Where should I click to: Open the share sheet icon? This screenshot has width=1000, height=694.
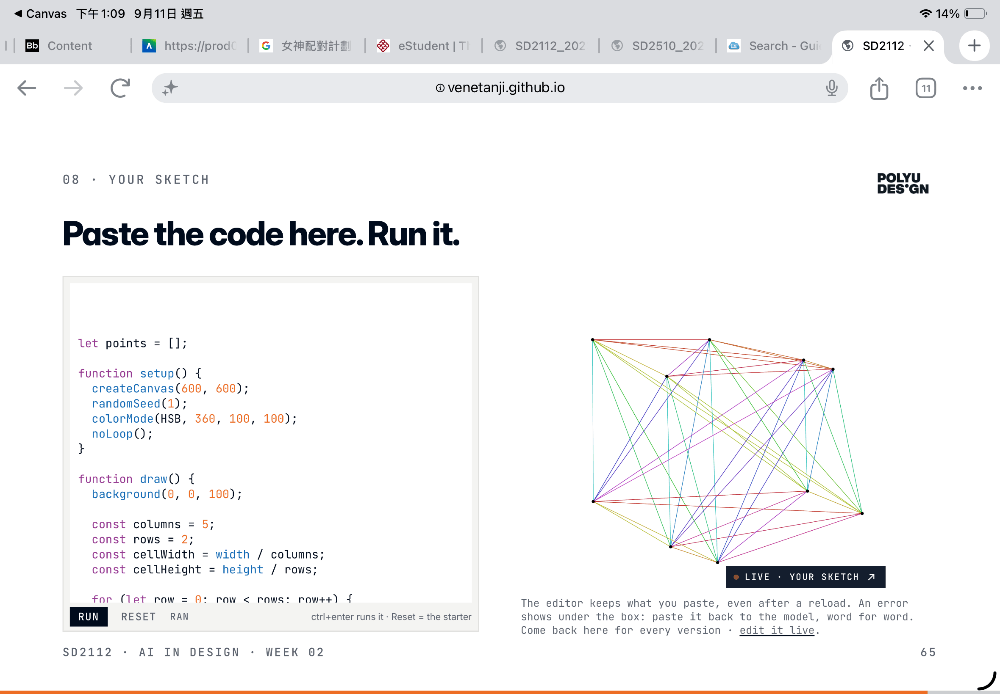[879, 88]
